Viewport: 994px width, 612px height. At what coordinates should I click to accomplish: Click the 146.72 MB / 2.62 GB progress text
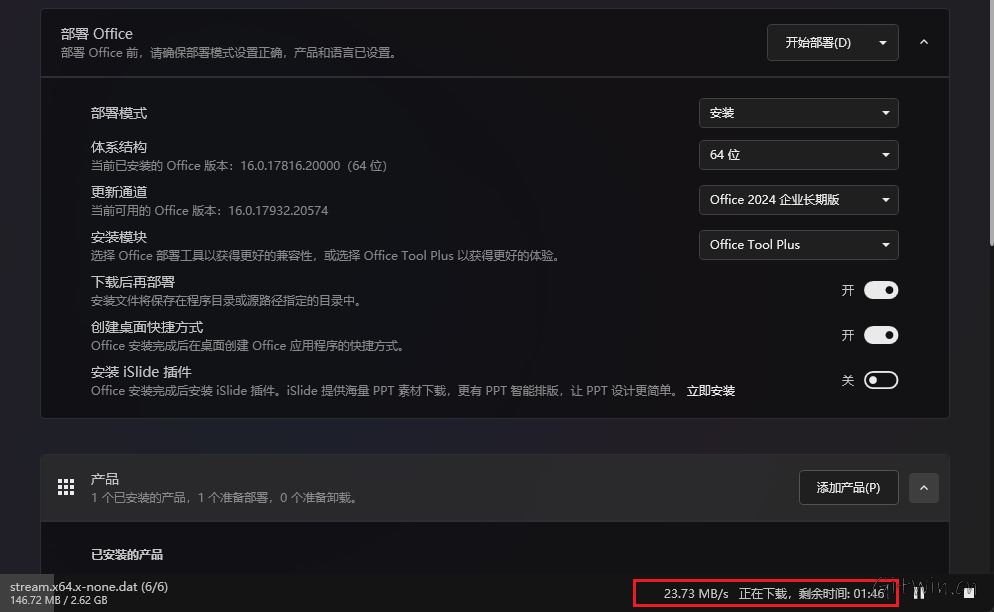pos(58,600)
